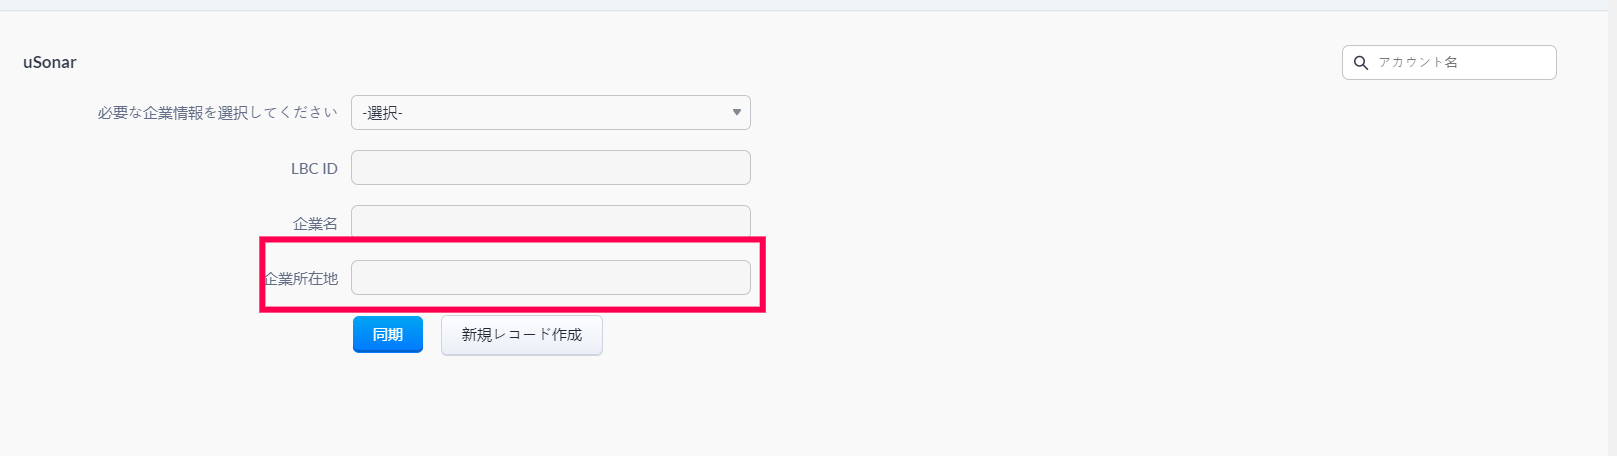The width and height of the screenshot is (1617, 456).
Task: Click the 企業所在地 input box
Action: (550, 277)
